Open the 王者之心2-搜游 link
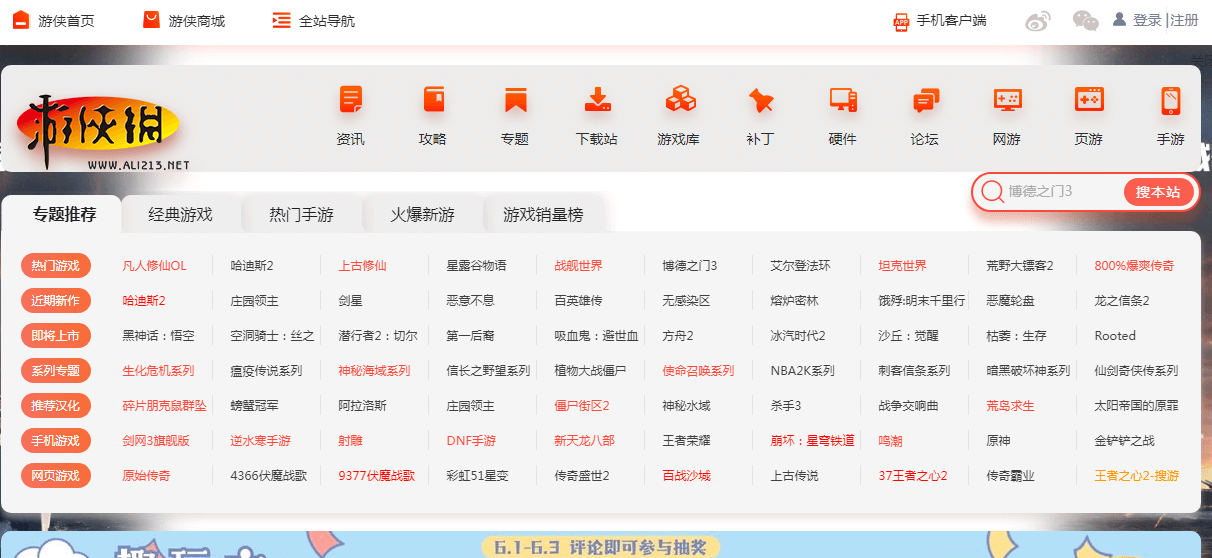 pos(1136,476)
